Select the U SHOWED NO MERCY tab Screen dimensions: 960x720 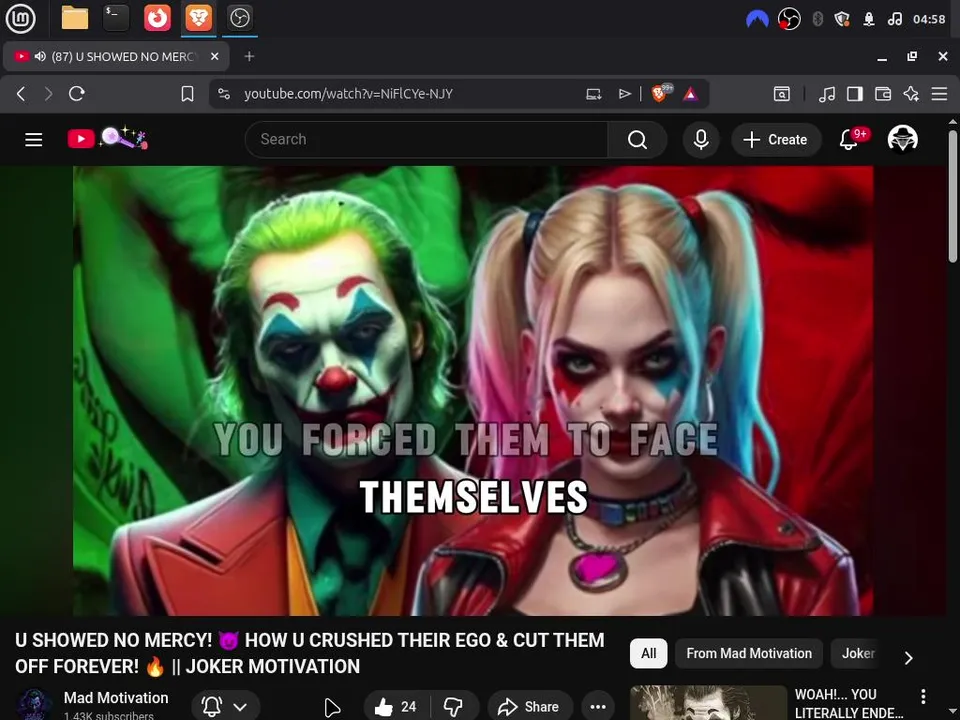pos(116,56)
